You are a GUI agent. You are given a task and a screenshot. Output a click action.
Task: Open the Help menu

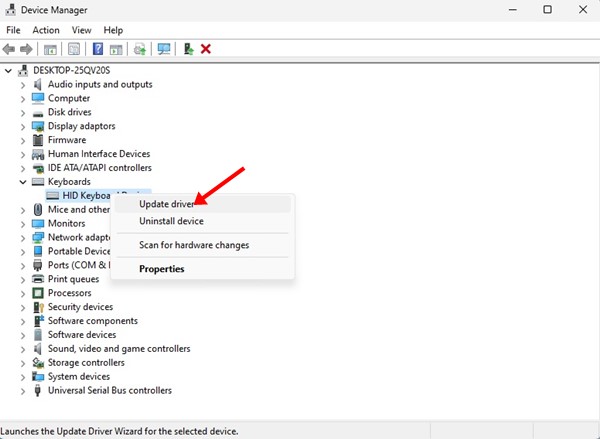pos(113,30)
